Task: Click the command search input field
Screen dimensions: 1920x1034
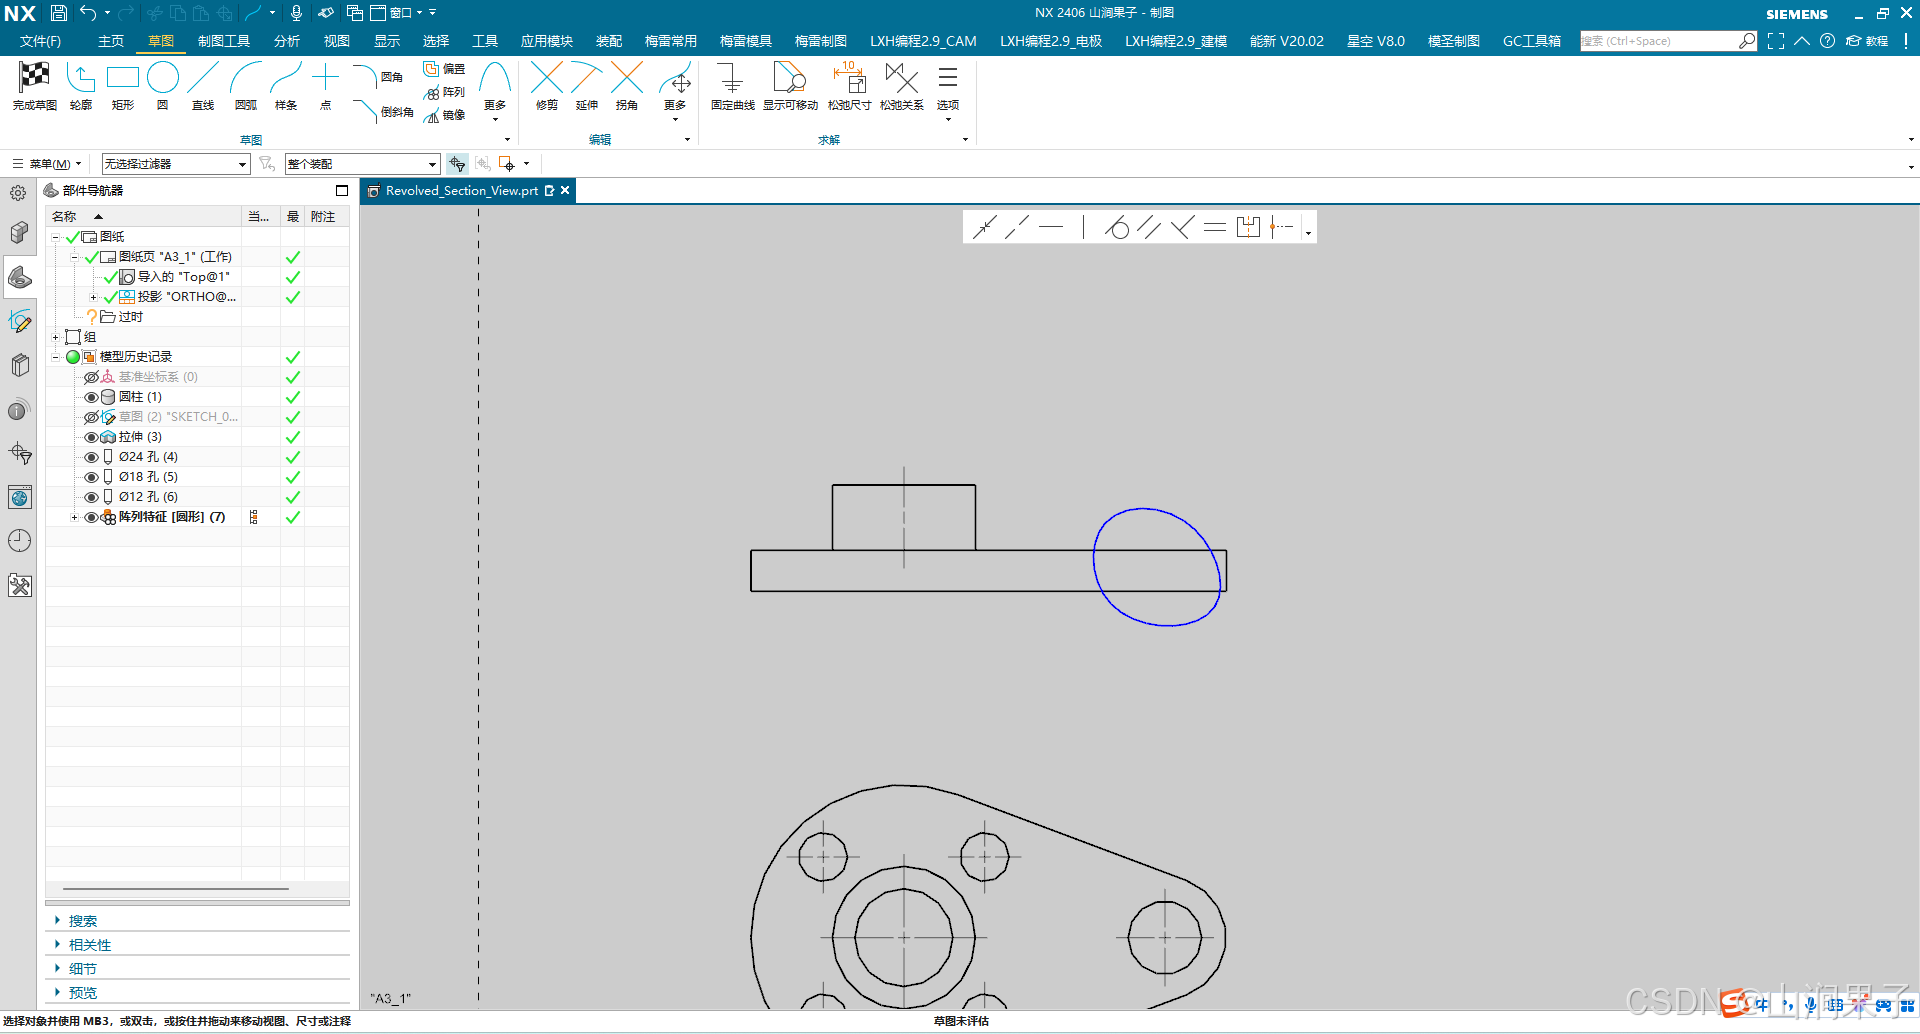Action: pyautogui.click(x=1659, y=41)
